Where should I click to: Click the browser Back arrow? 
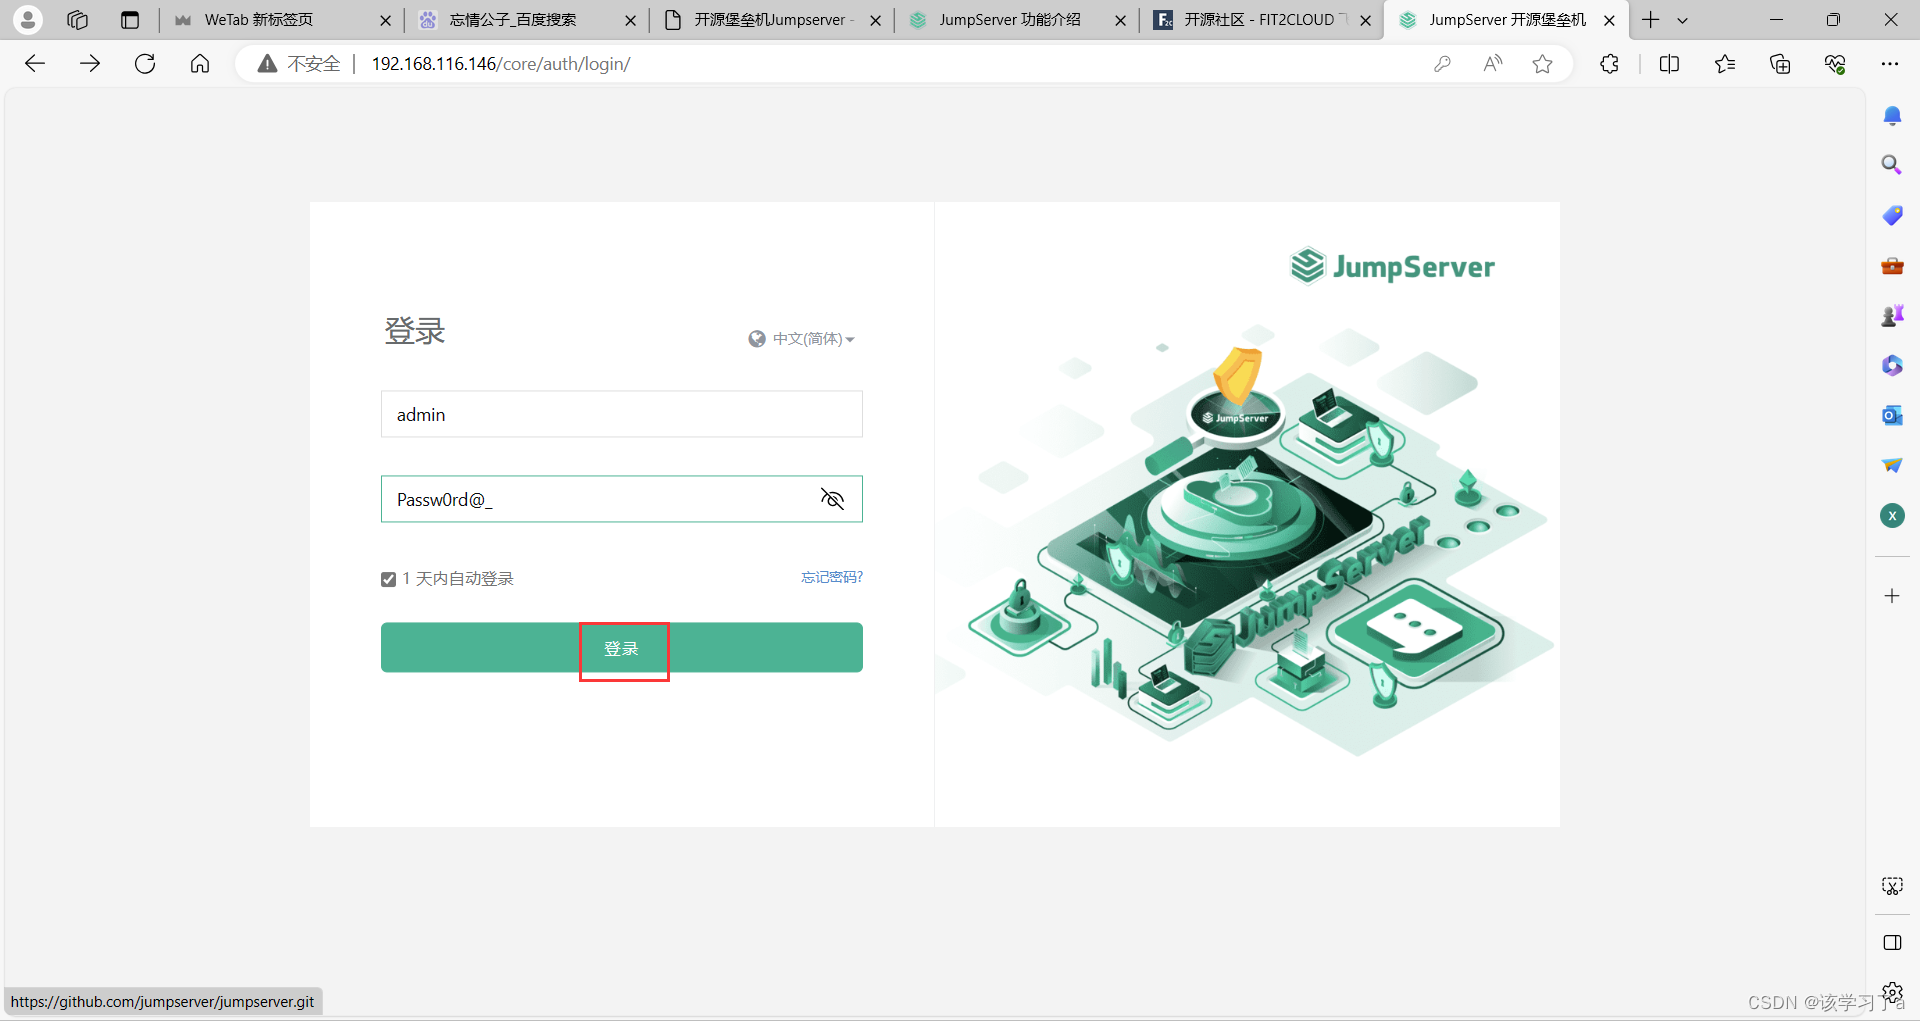click(35, 64)
